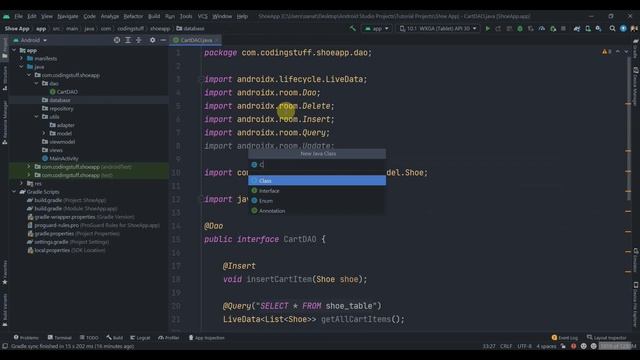Image resolution: width=640 pixels, height=360 pixels.
Task: Collapse the Gradle Scripts node
Action: point(14,192)
